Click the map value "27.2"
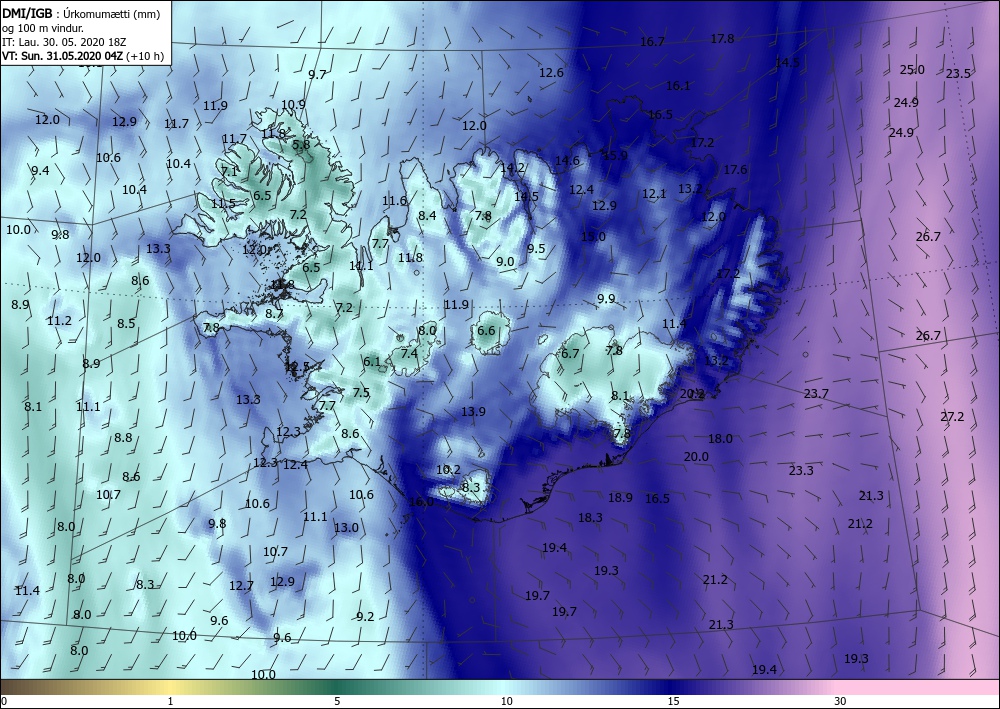The height and width of the screenshot is (709, 1000). (952, 416)
